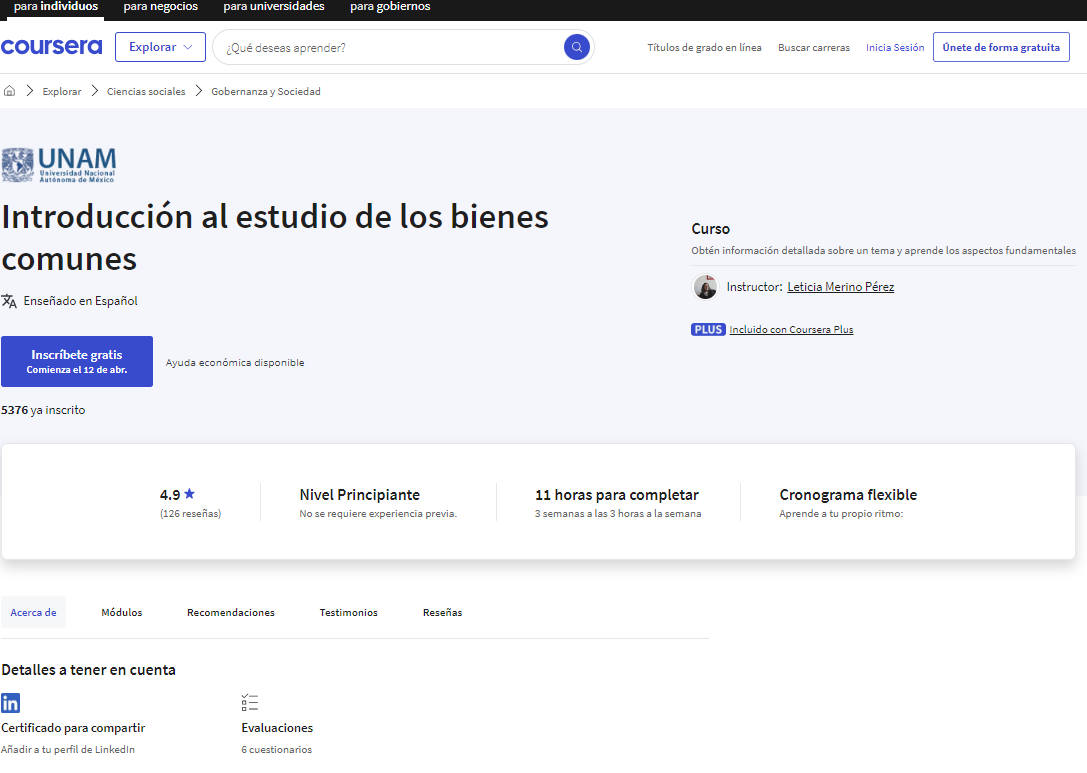
Task: Click '6 cuestionarios' text
Action: (x=277, y=749)
